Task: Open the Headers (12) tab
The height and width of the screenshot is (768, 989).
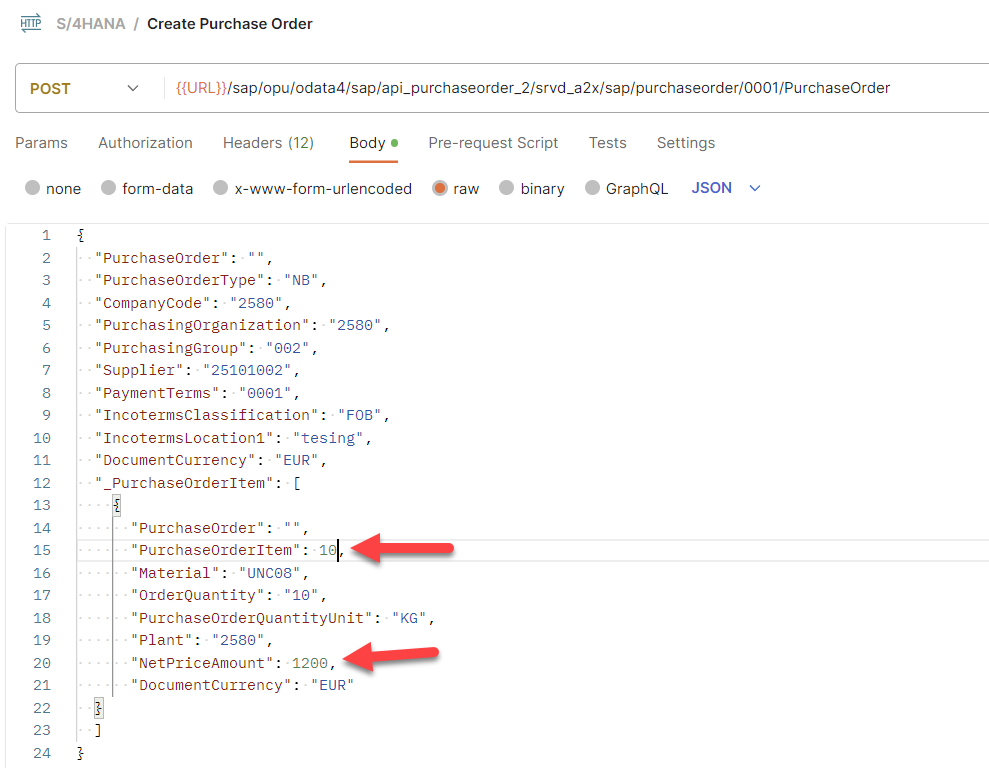Action: 268,143
